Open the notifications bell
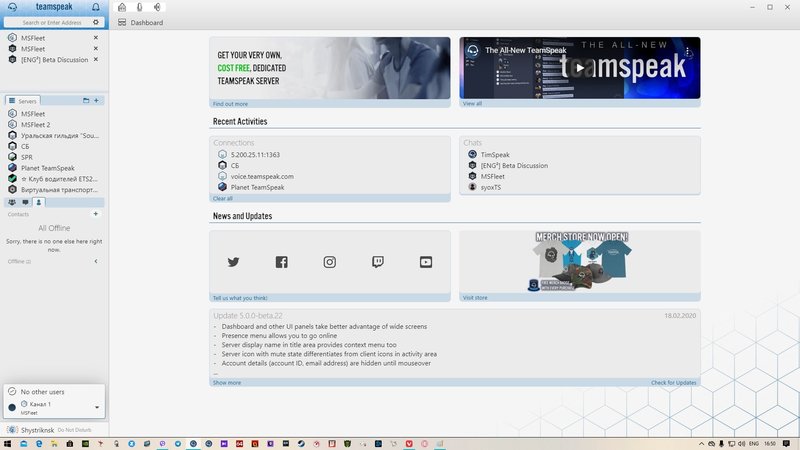800x450 pixels. click(95, 7)
